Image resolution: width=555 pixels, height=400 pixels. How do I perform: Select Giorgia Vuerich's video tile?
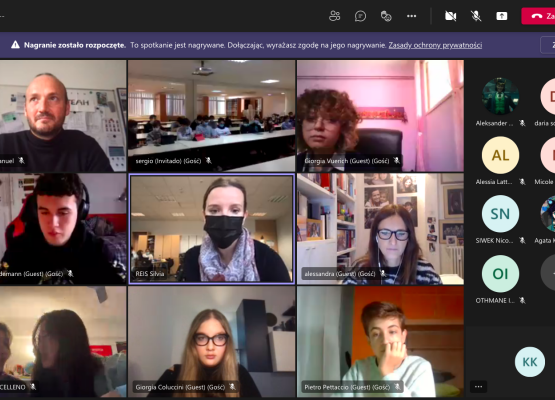tap(380, 116)
